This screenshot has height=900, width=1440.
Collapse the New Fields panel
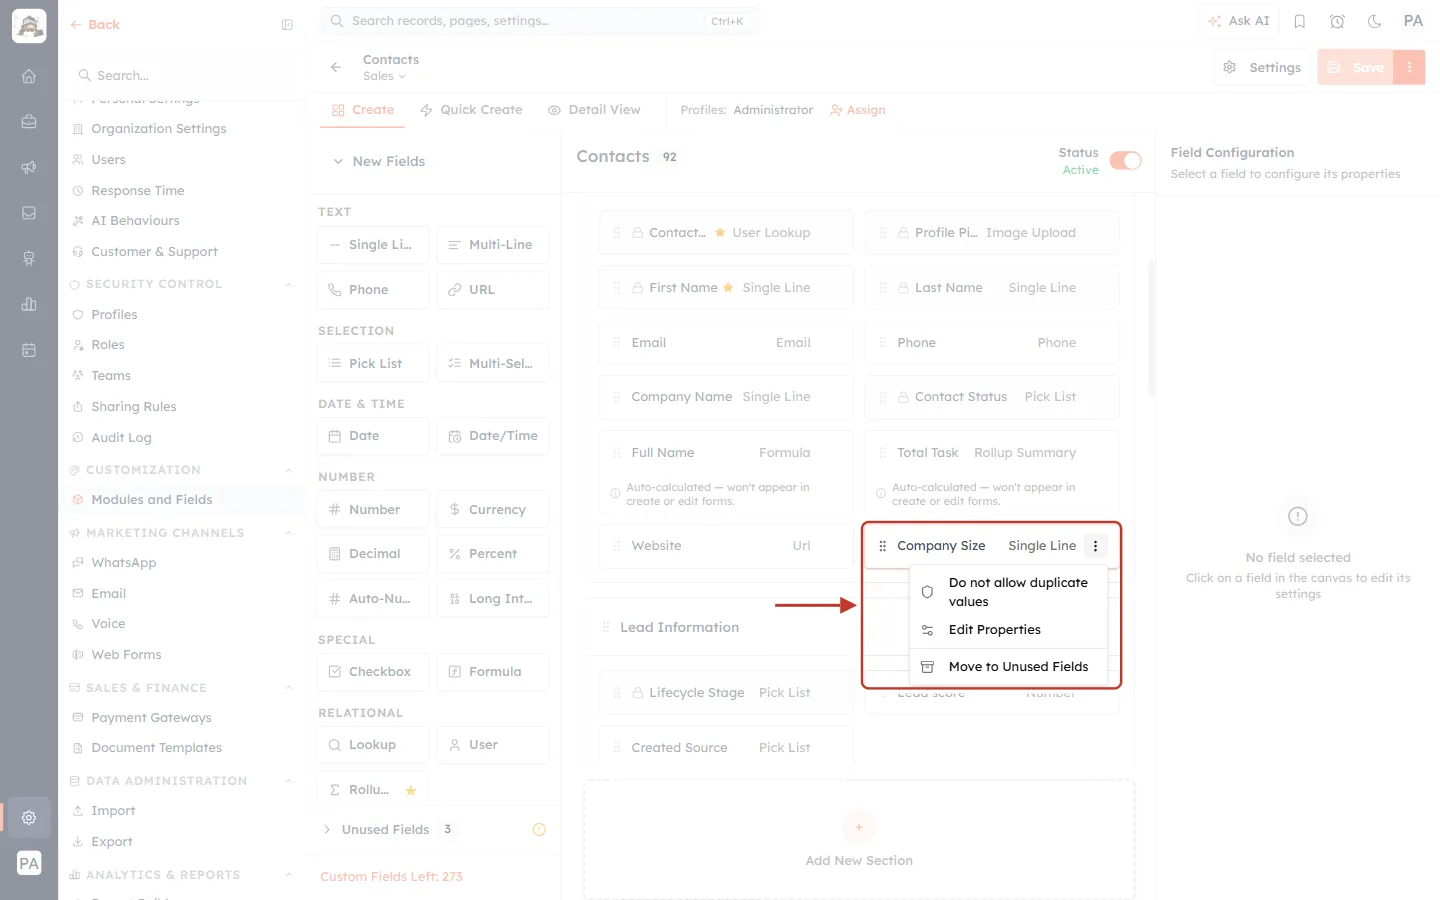[x=338, y=161]
